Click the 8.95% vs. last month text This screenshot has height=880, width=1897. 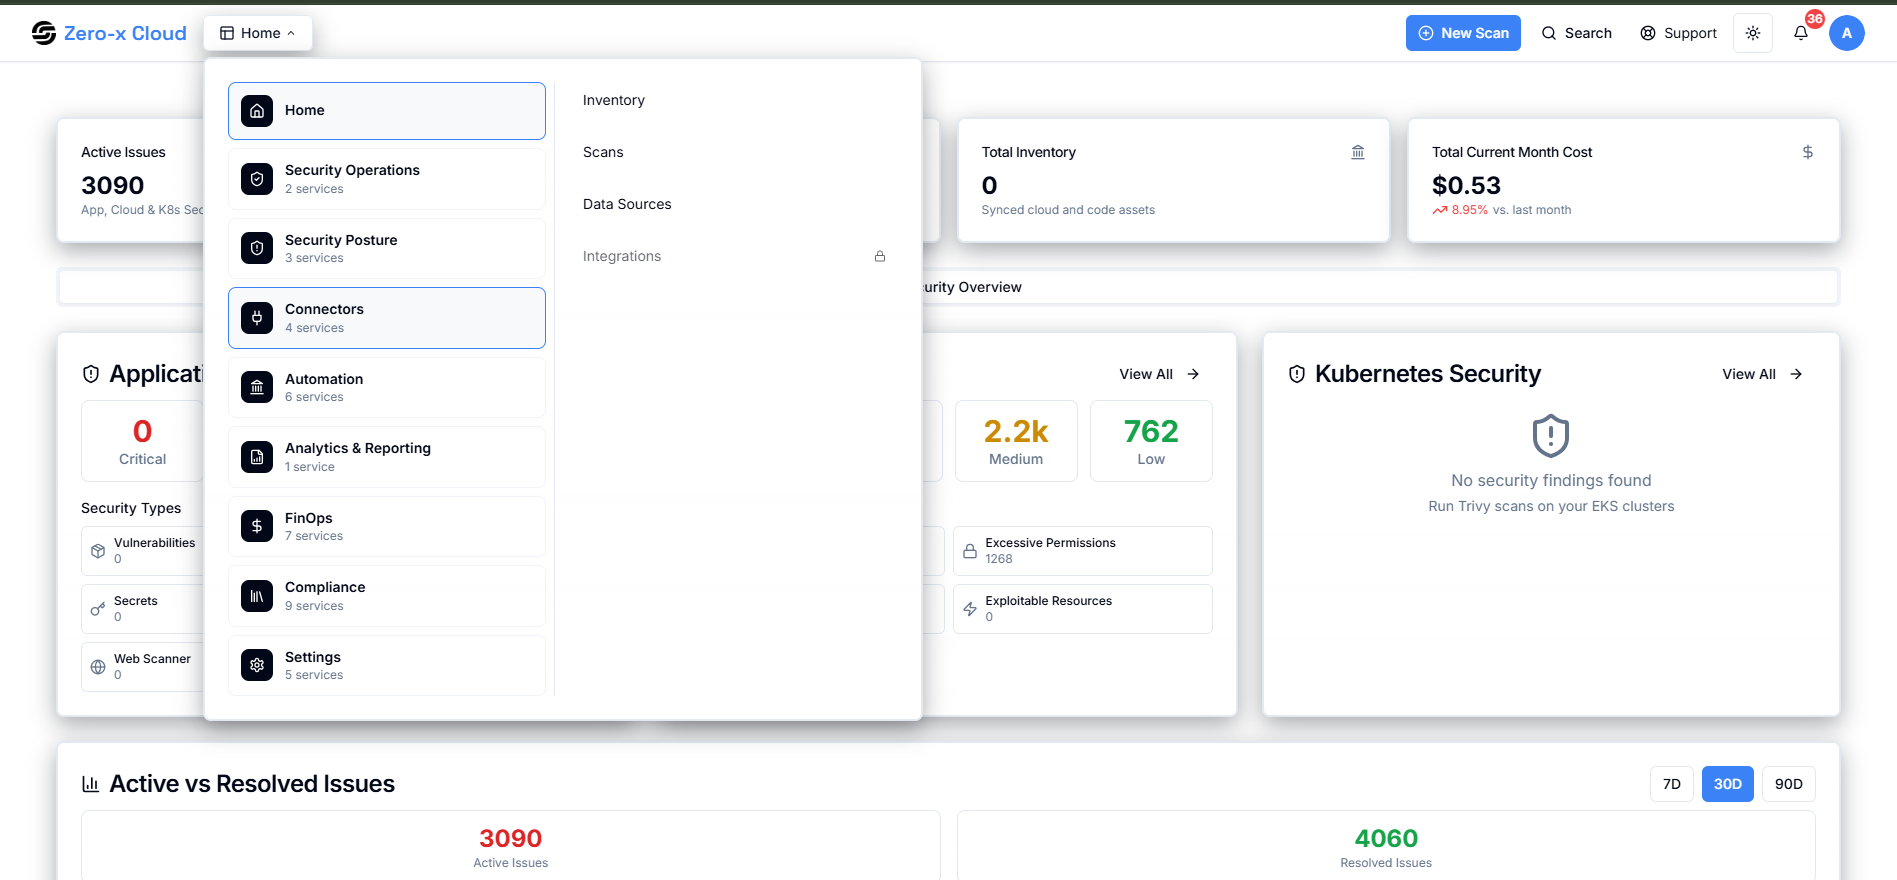coord(1511,210)
